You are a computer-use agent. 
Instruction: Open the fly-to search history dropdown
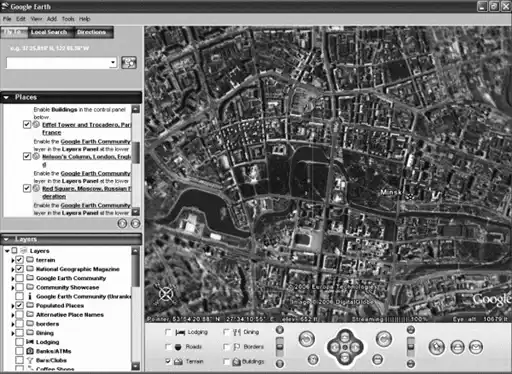coord(113,62)
